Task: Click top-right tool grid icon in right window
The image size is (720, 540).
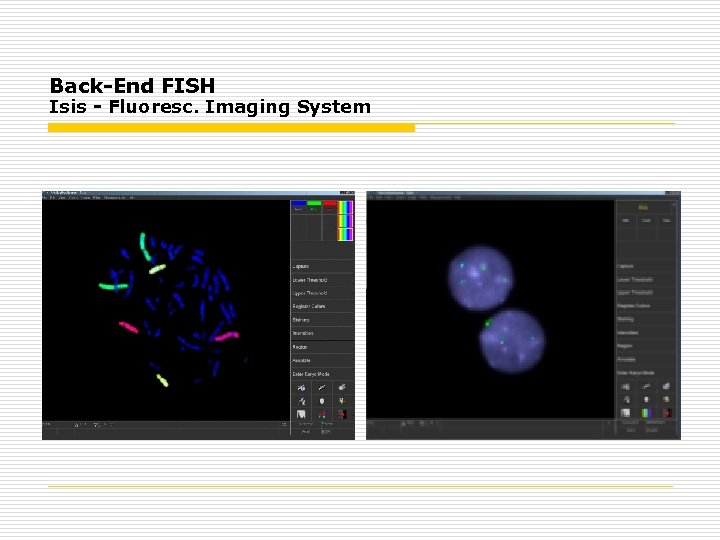Action: (x=667, y=387)
